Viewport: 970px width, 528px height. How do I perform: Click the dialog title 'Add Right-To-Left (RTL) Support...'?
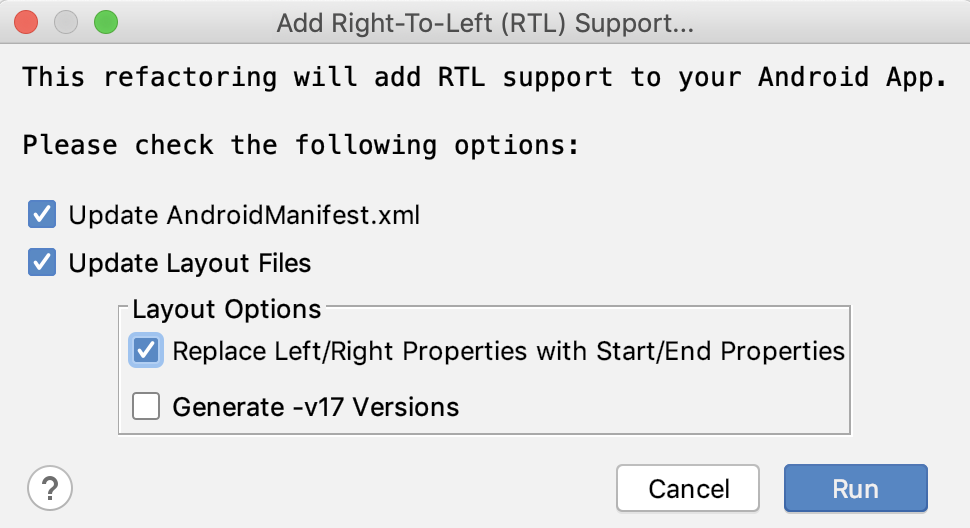485,22
